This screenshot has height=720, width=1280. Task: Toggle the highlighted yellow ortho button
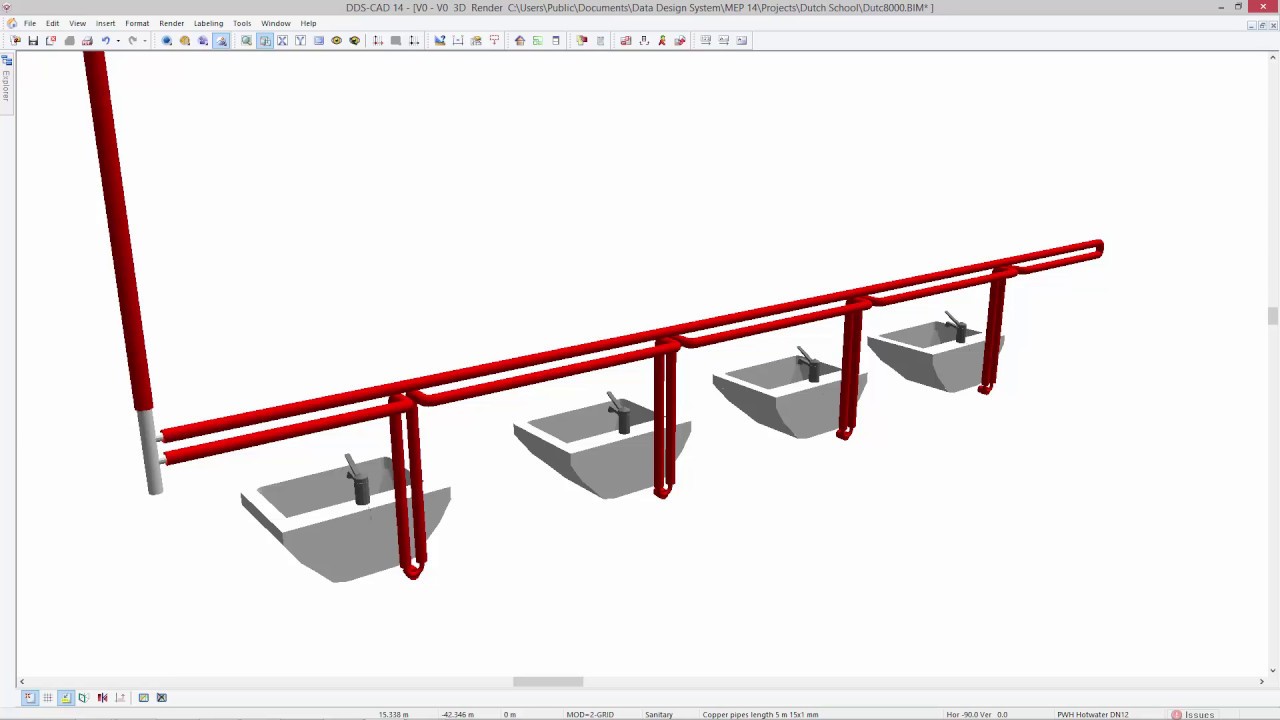65,697
